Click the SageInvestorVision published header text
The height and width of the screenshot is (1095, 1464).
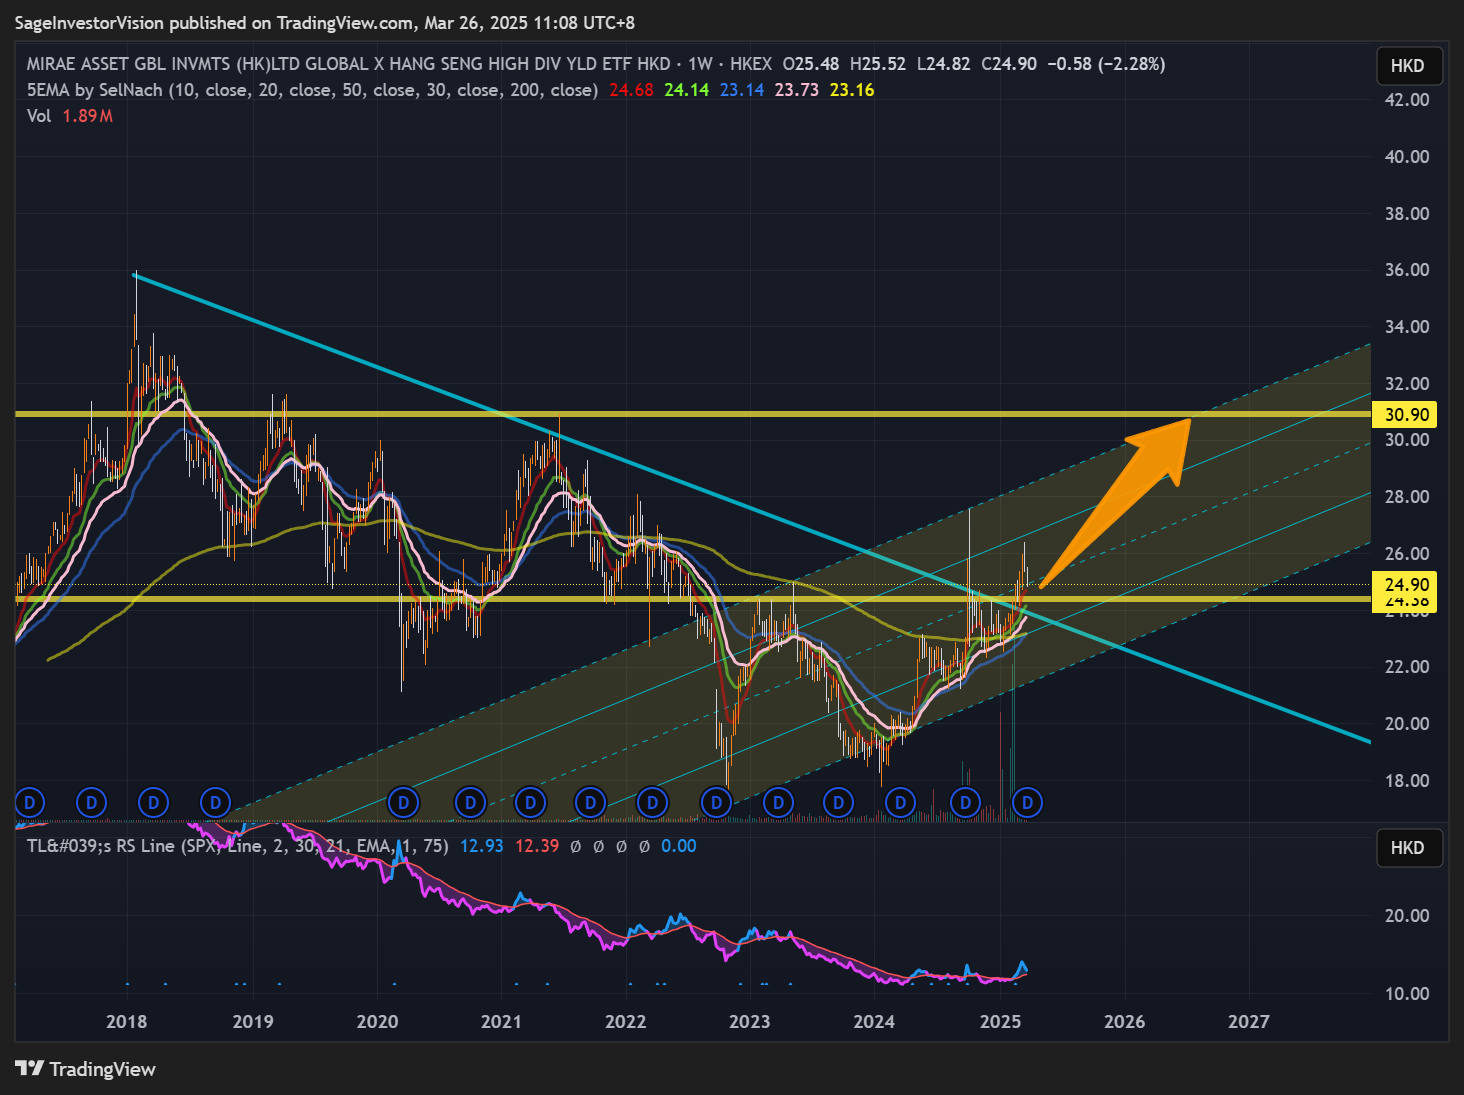[325, 23]
